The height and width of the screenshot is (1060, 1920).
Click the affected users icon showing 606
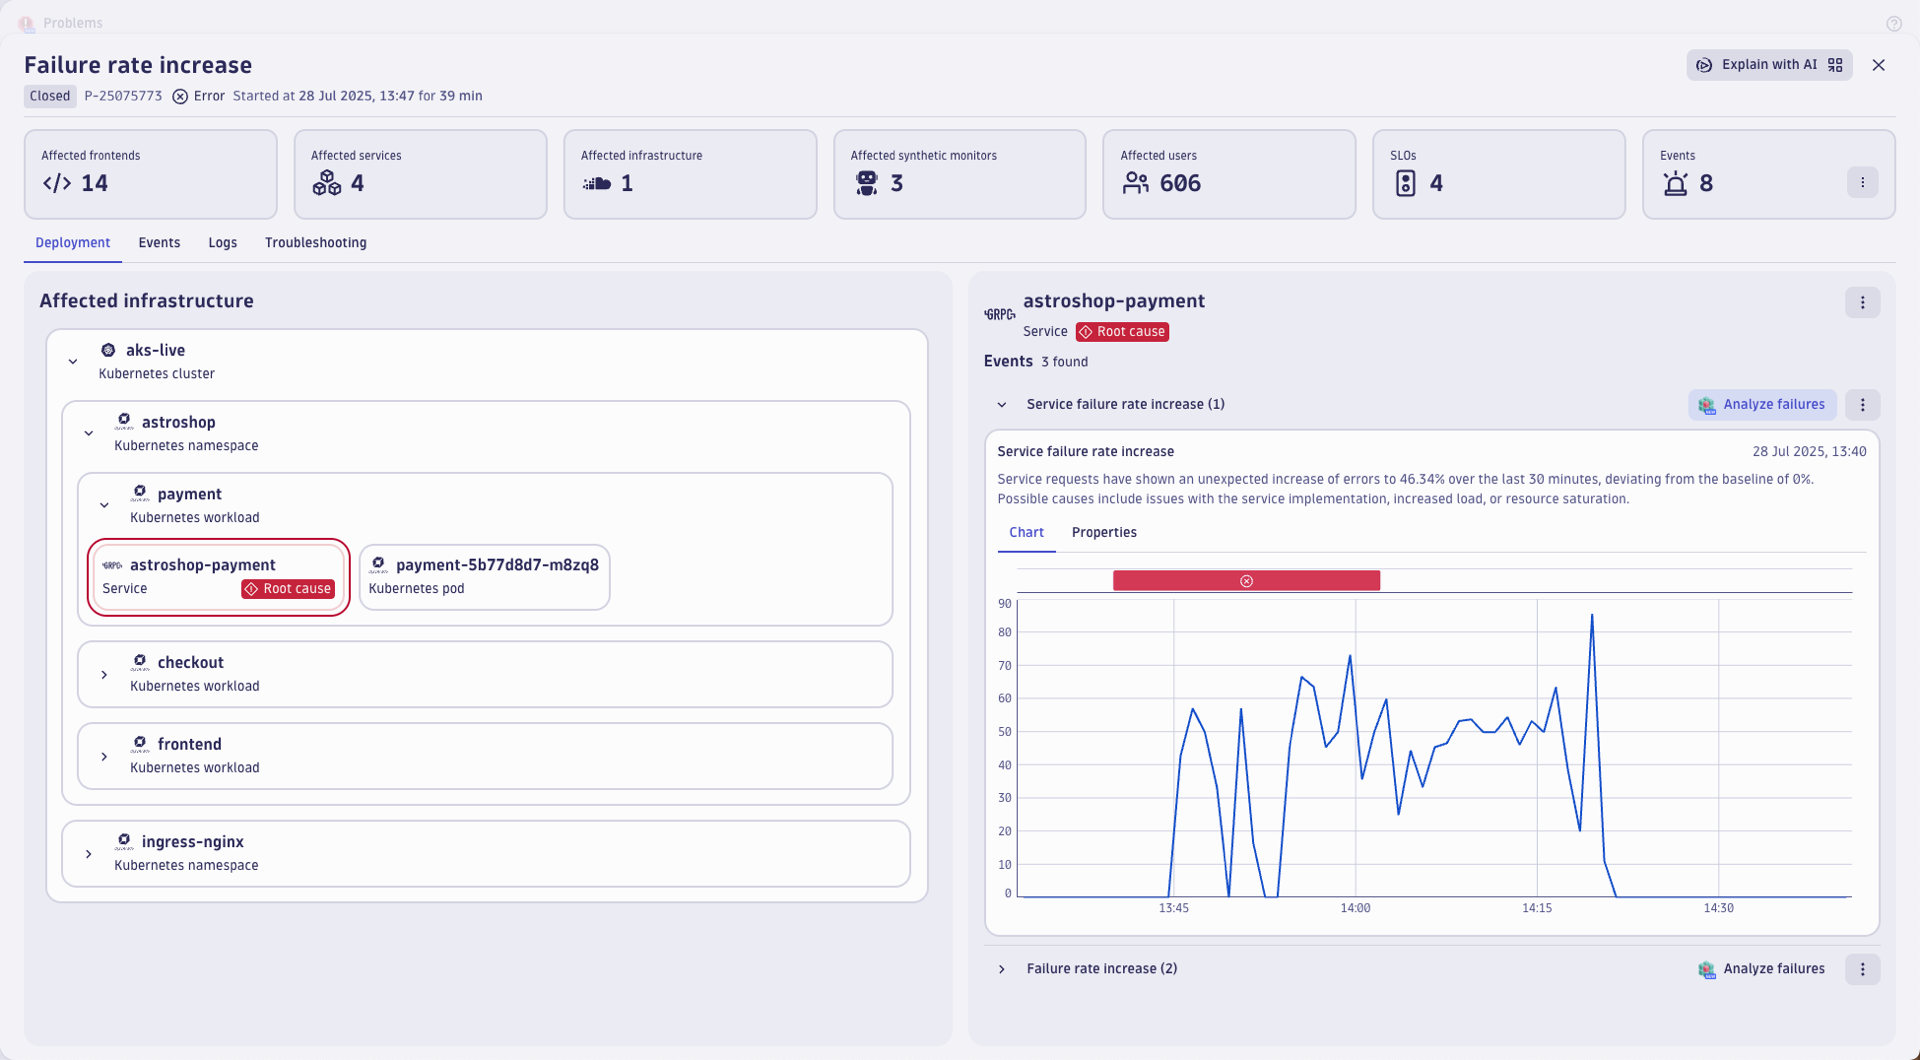pos(1135,183)
